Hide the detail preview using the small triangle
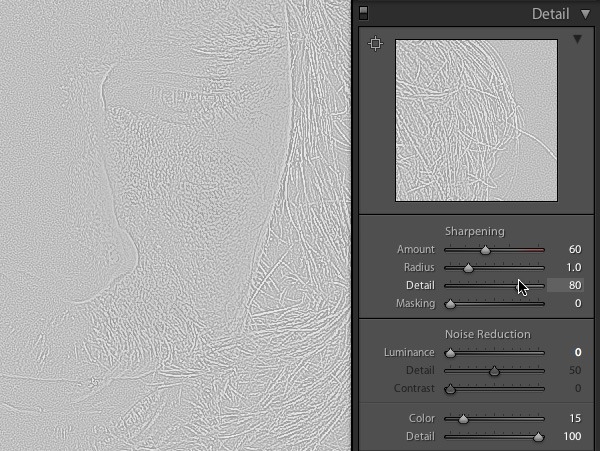The height and width of the screenshot is (451, 600). (x=577, y=39)
